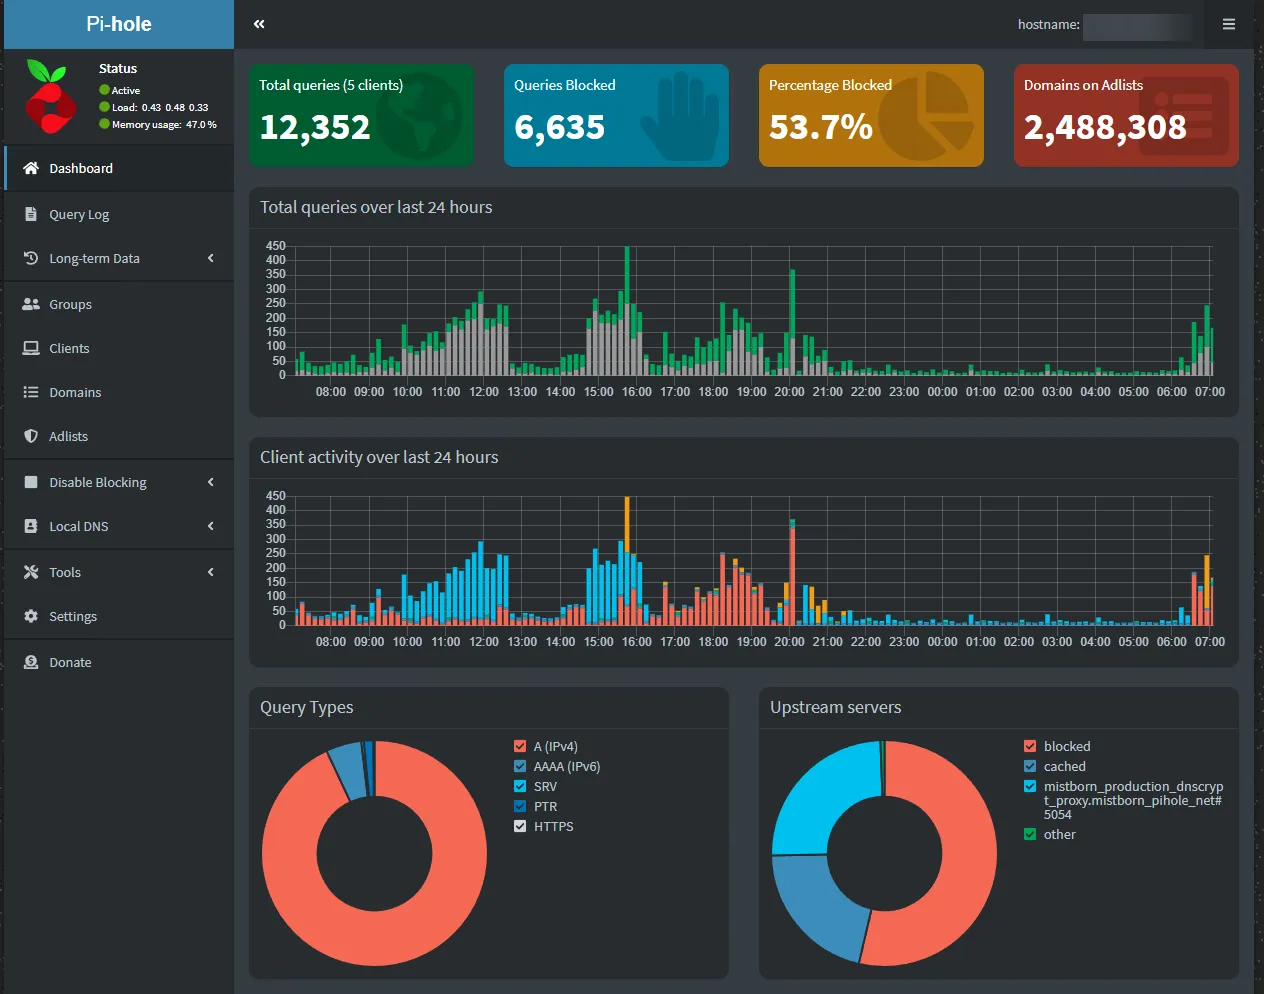Collapse the sidebar using the double-chevron arrow
1264x994 pixels.
[259, 23]
